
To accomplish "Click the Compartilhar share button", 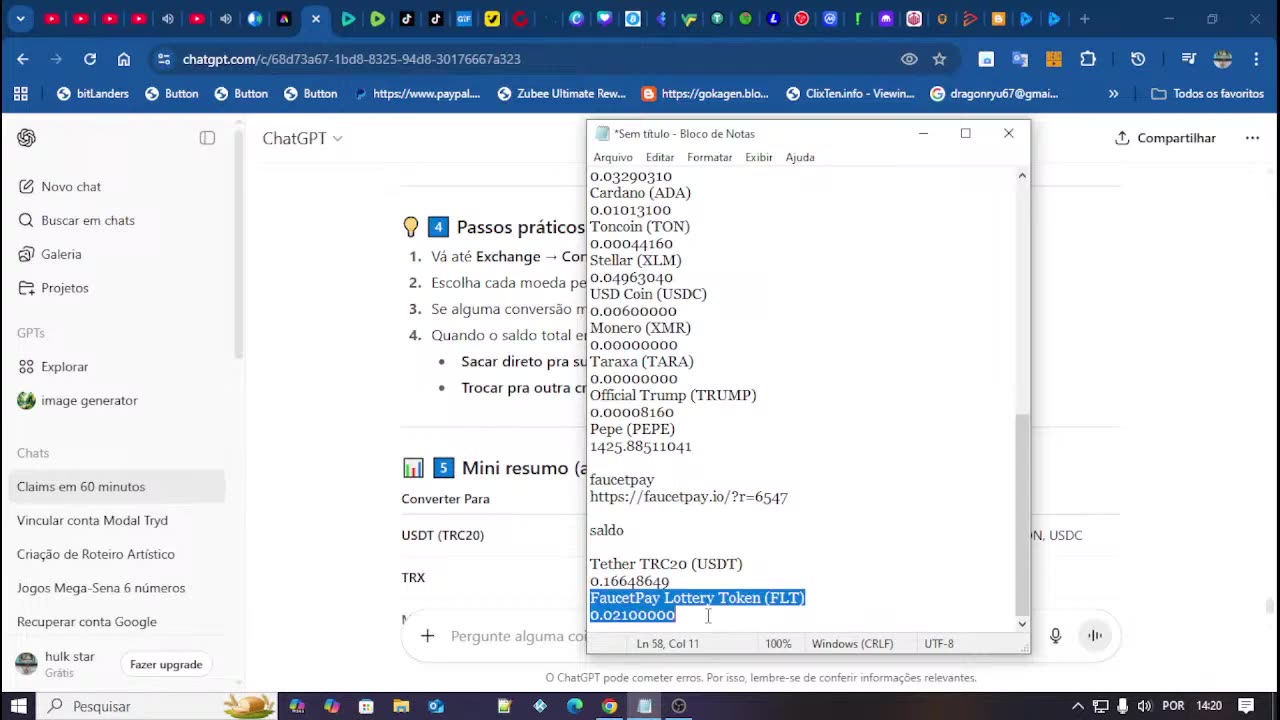I will point(1166,138).
